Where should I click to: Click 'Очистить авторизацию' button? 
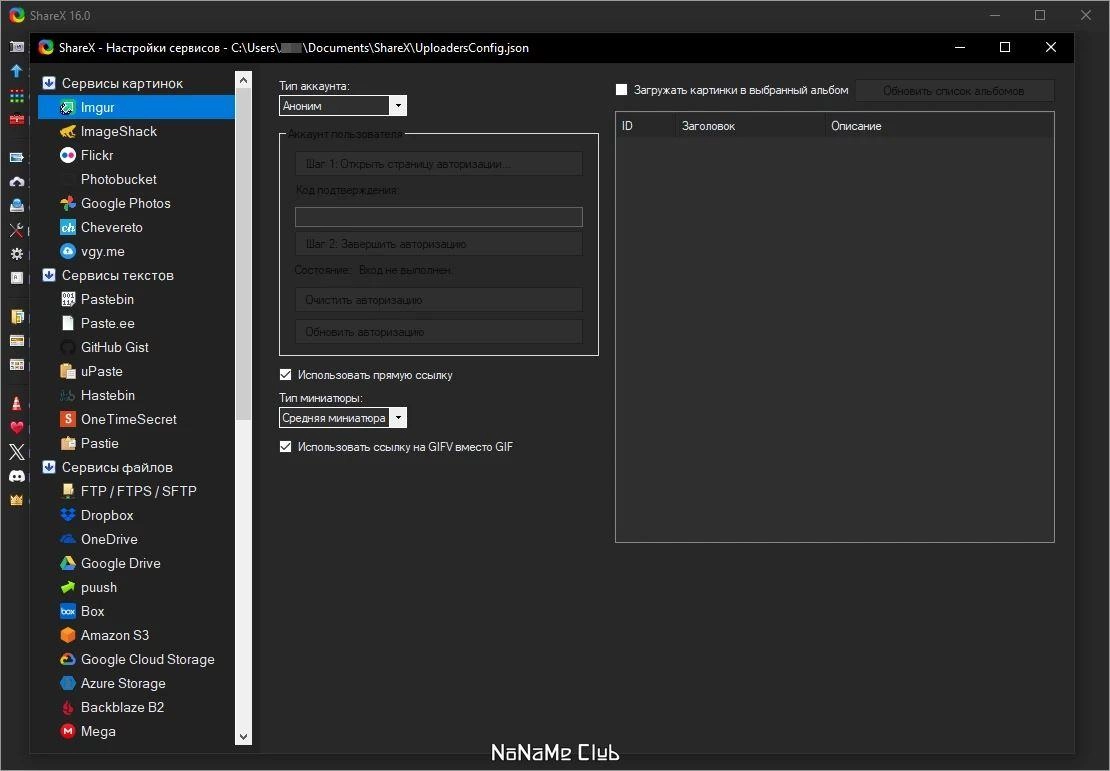tap(439, 299)
